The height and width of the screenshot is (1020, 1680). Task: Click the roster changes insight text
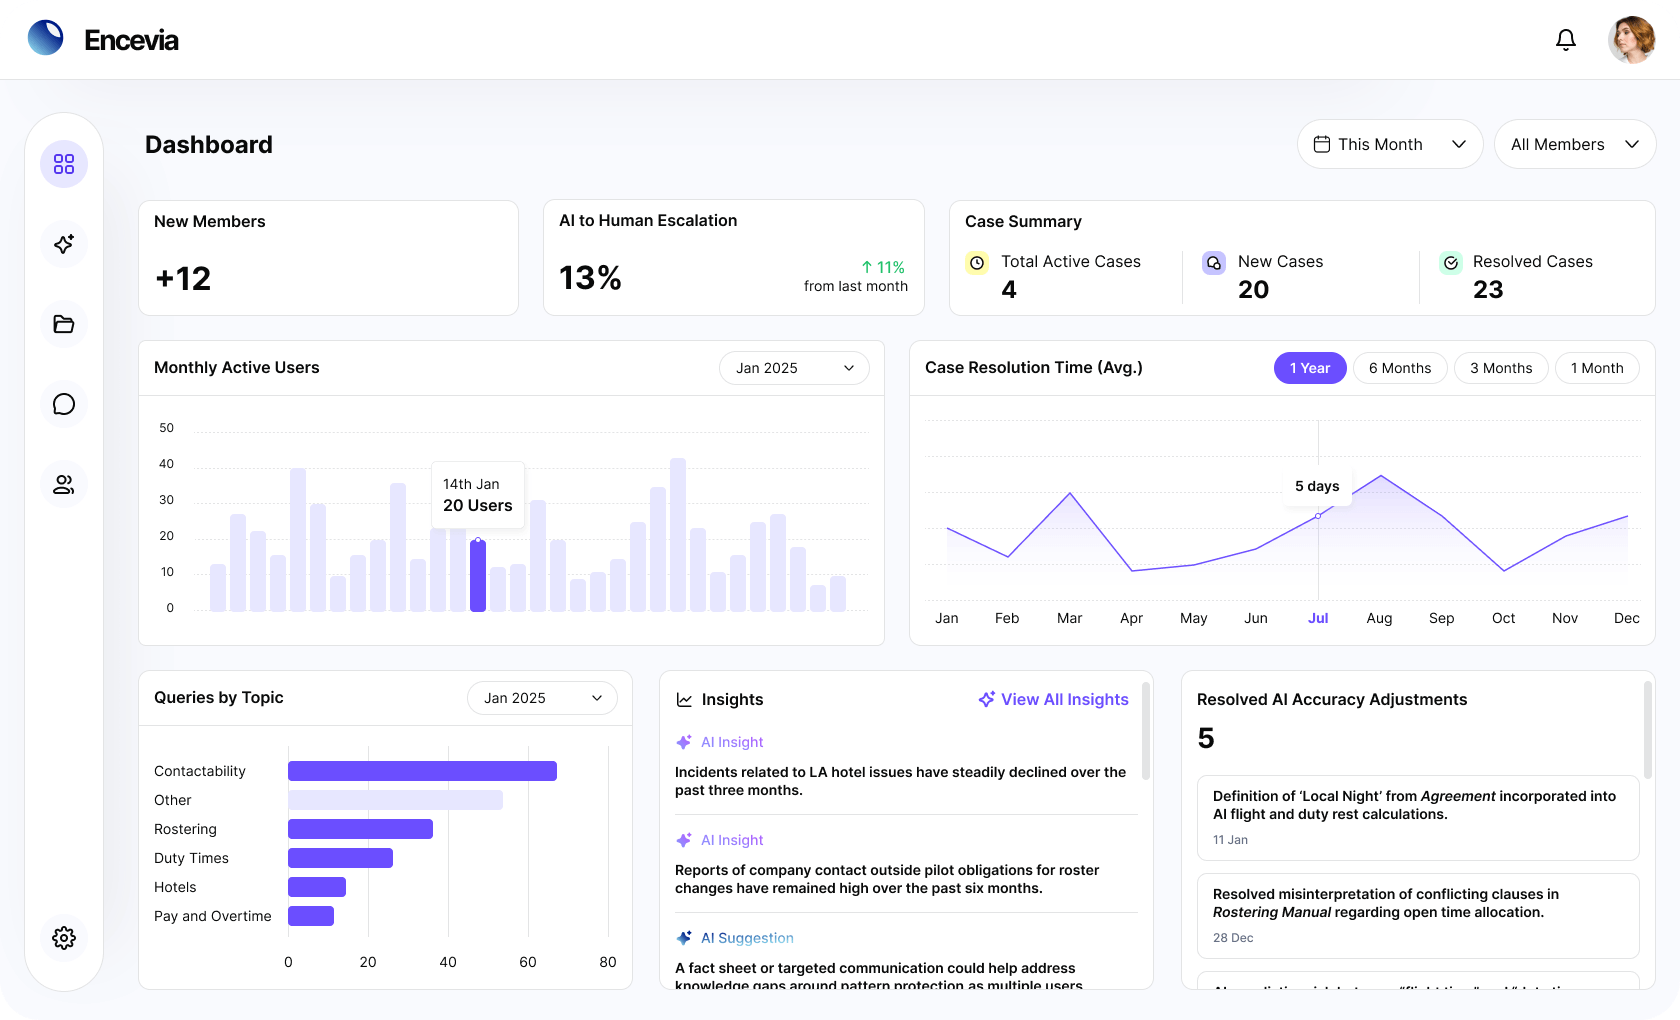point(887,879)
